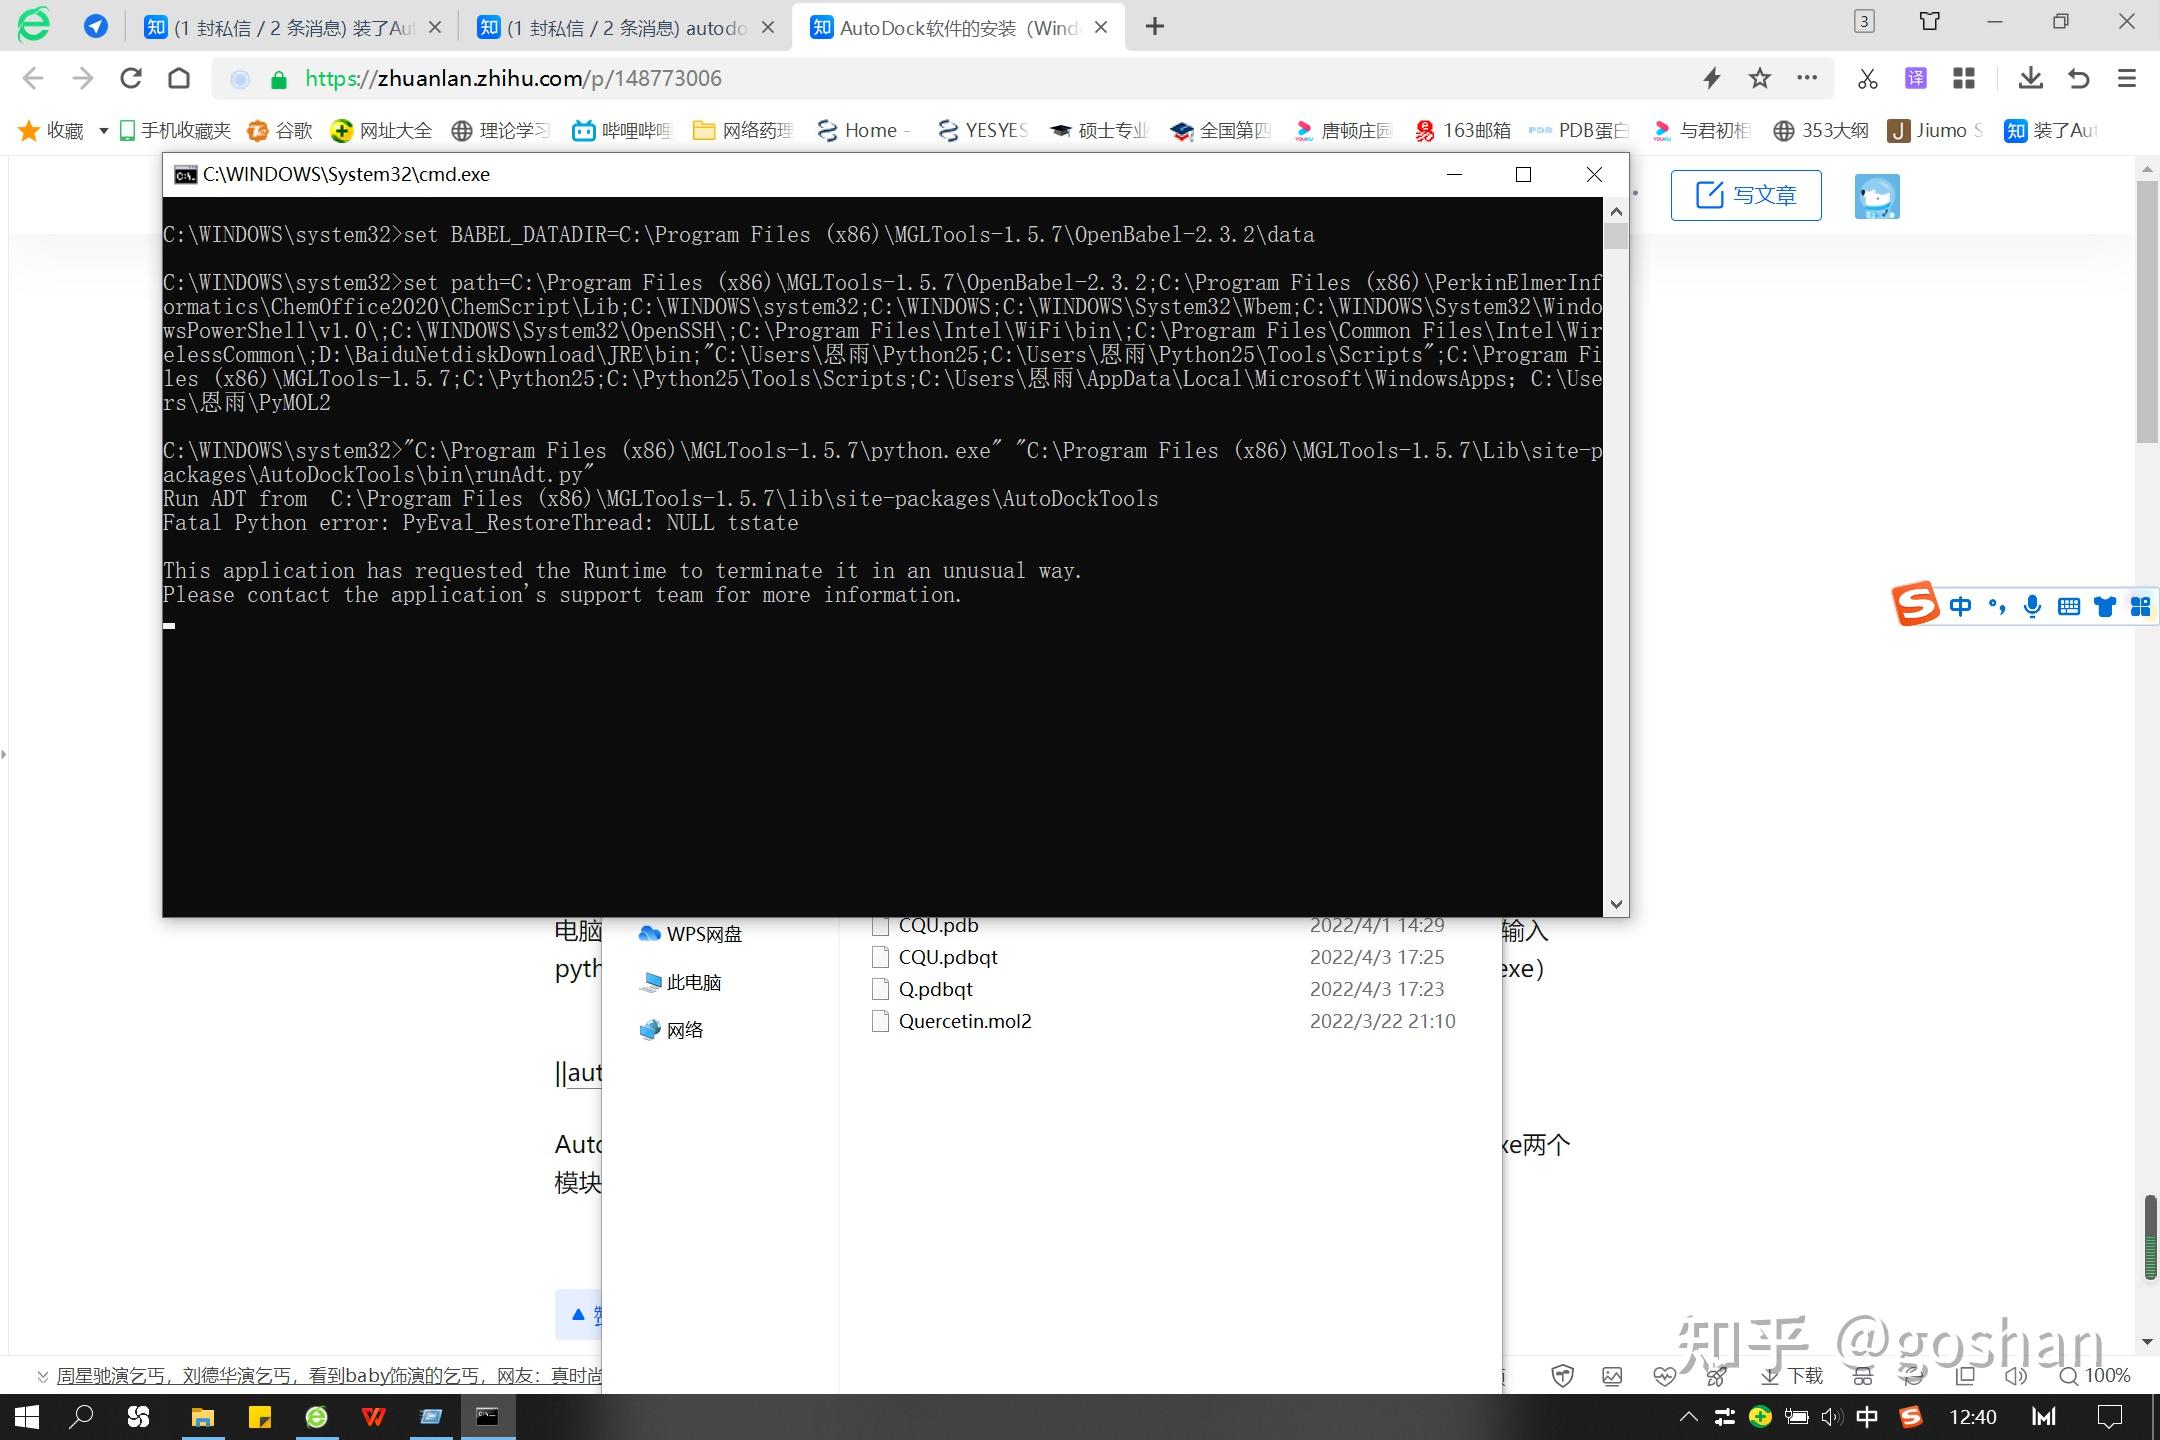Open the Sogou toolbox grid icon
The height and width of the screenshot is (1440, 2160).
(2141, 605)
